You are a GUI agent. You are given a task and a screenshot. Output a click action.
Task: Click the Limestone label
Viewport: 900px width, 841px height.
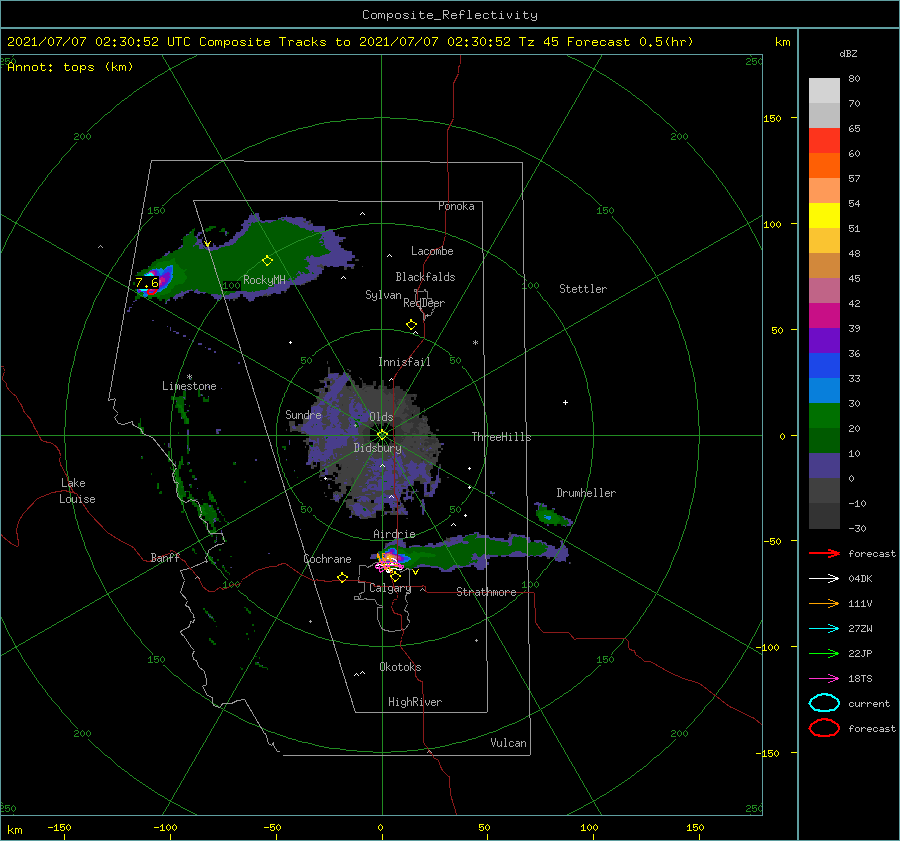189,386
